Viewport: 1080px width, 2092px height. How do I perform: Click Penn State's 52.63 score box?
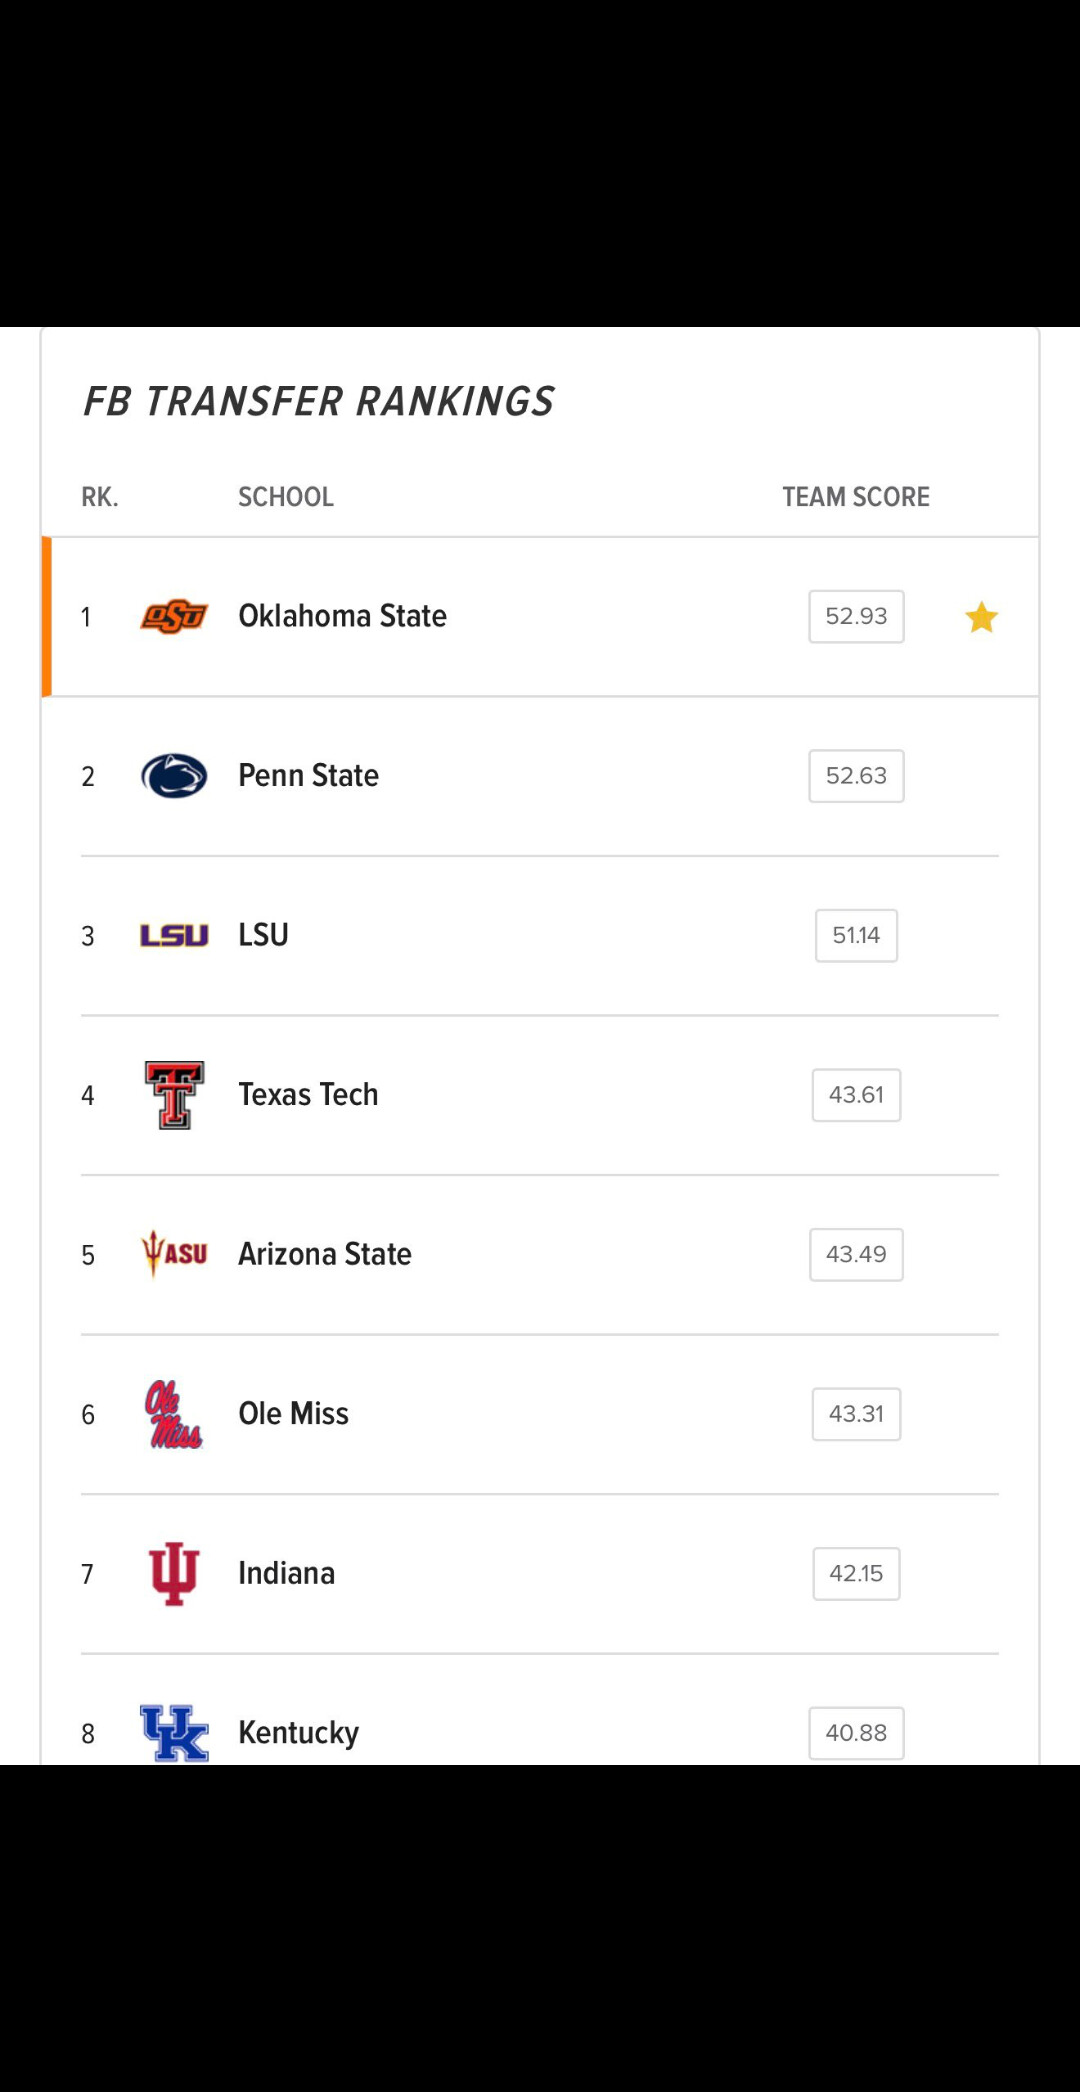click(x=856, y=776)
